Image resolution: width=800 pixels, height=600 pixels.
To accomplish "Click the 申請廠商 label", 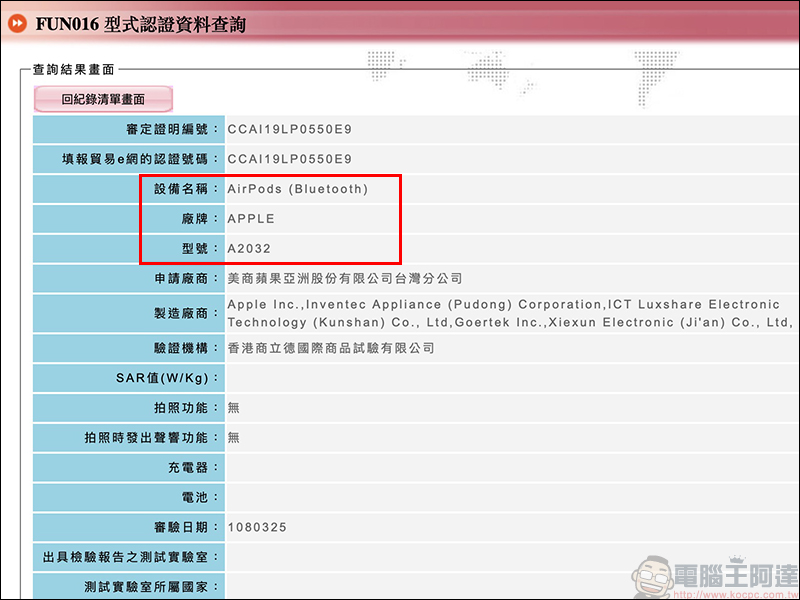I will pyautogui.click(x=186, y=279).
